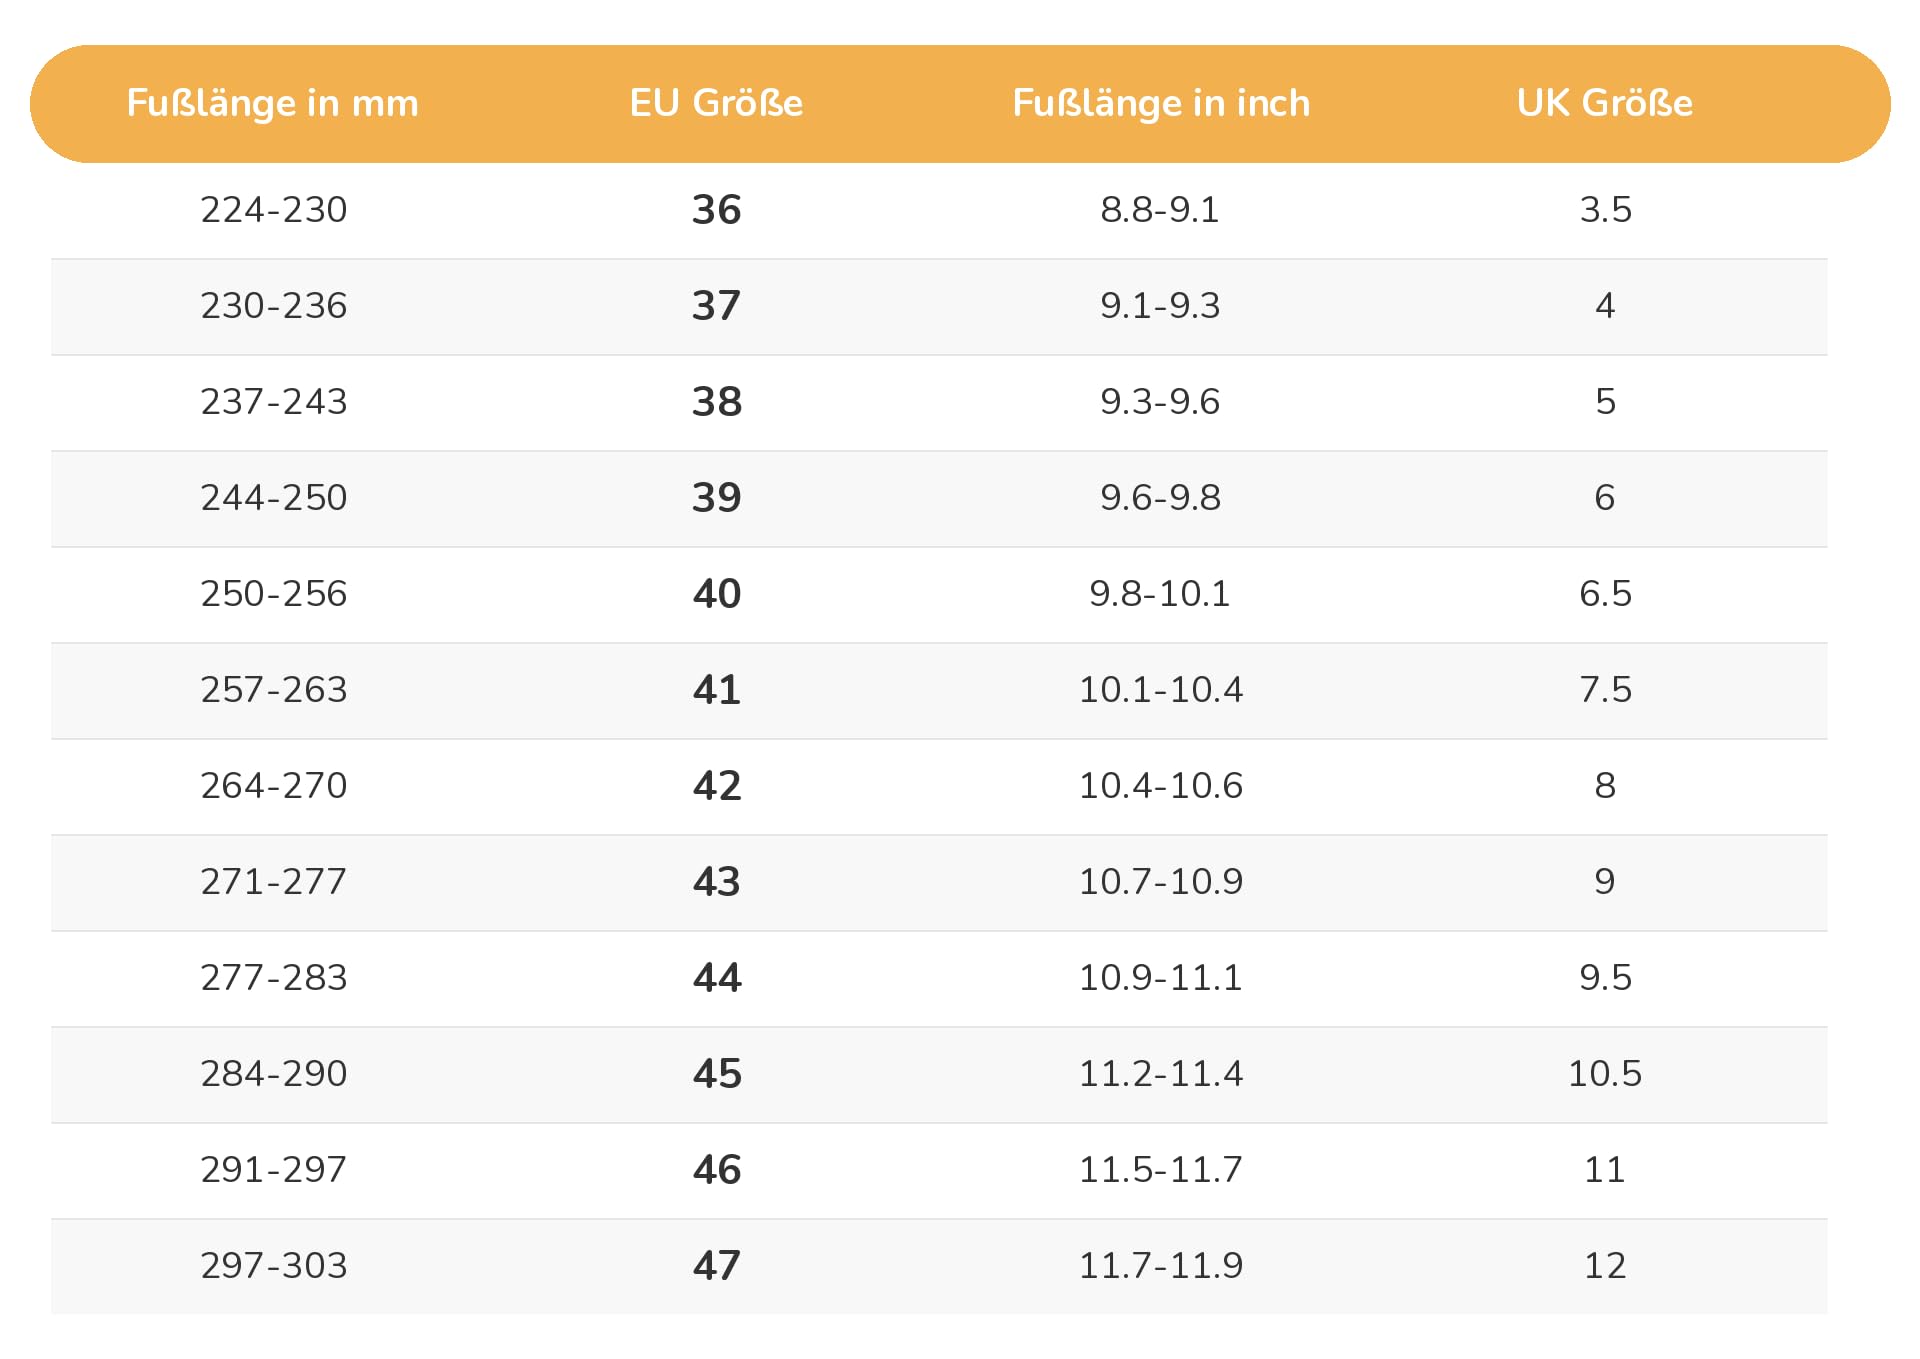Select the 297-303 mm length cell

(x=273, y=1266)
